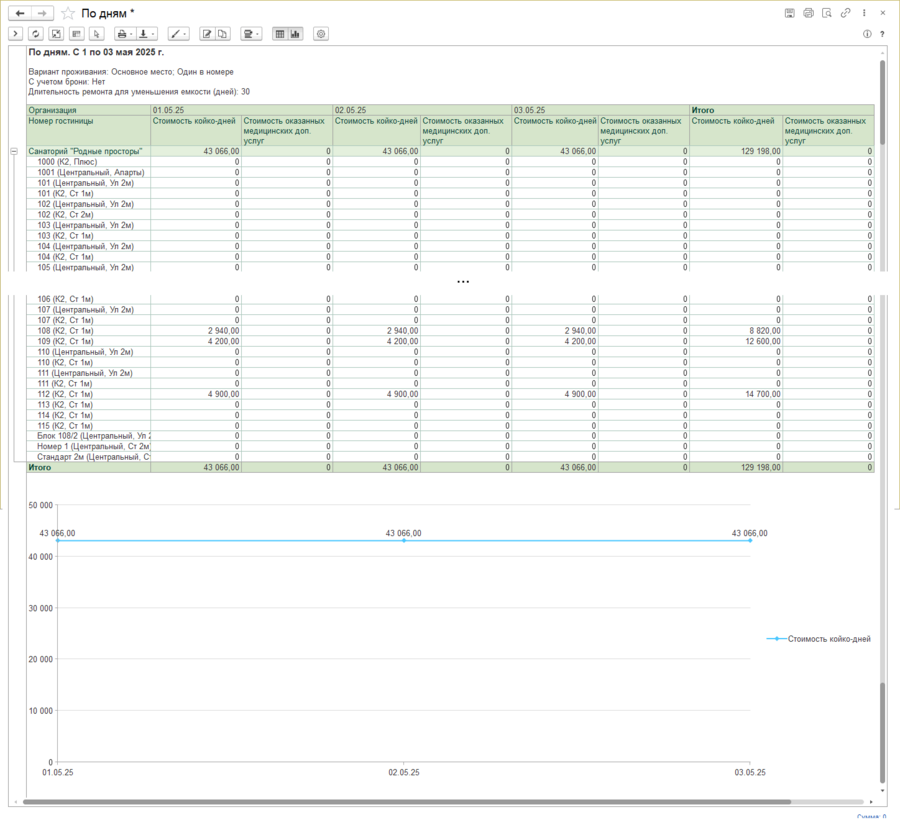This screenshot has width=900, height=820.
Task: Navigate back with left arrow button
Action: [x=19, y=13]
